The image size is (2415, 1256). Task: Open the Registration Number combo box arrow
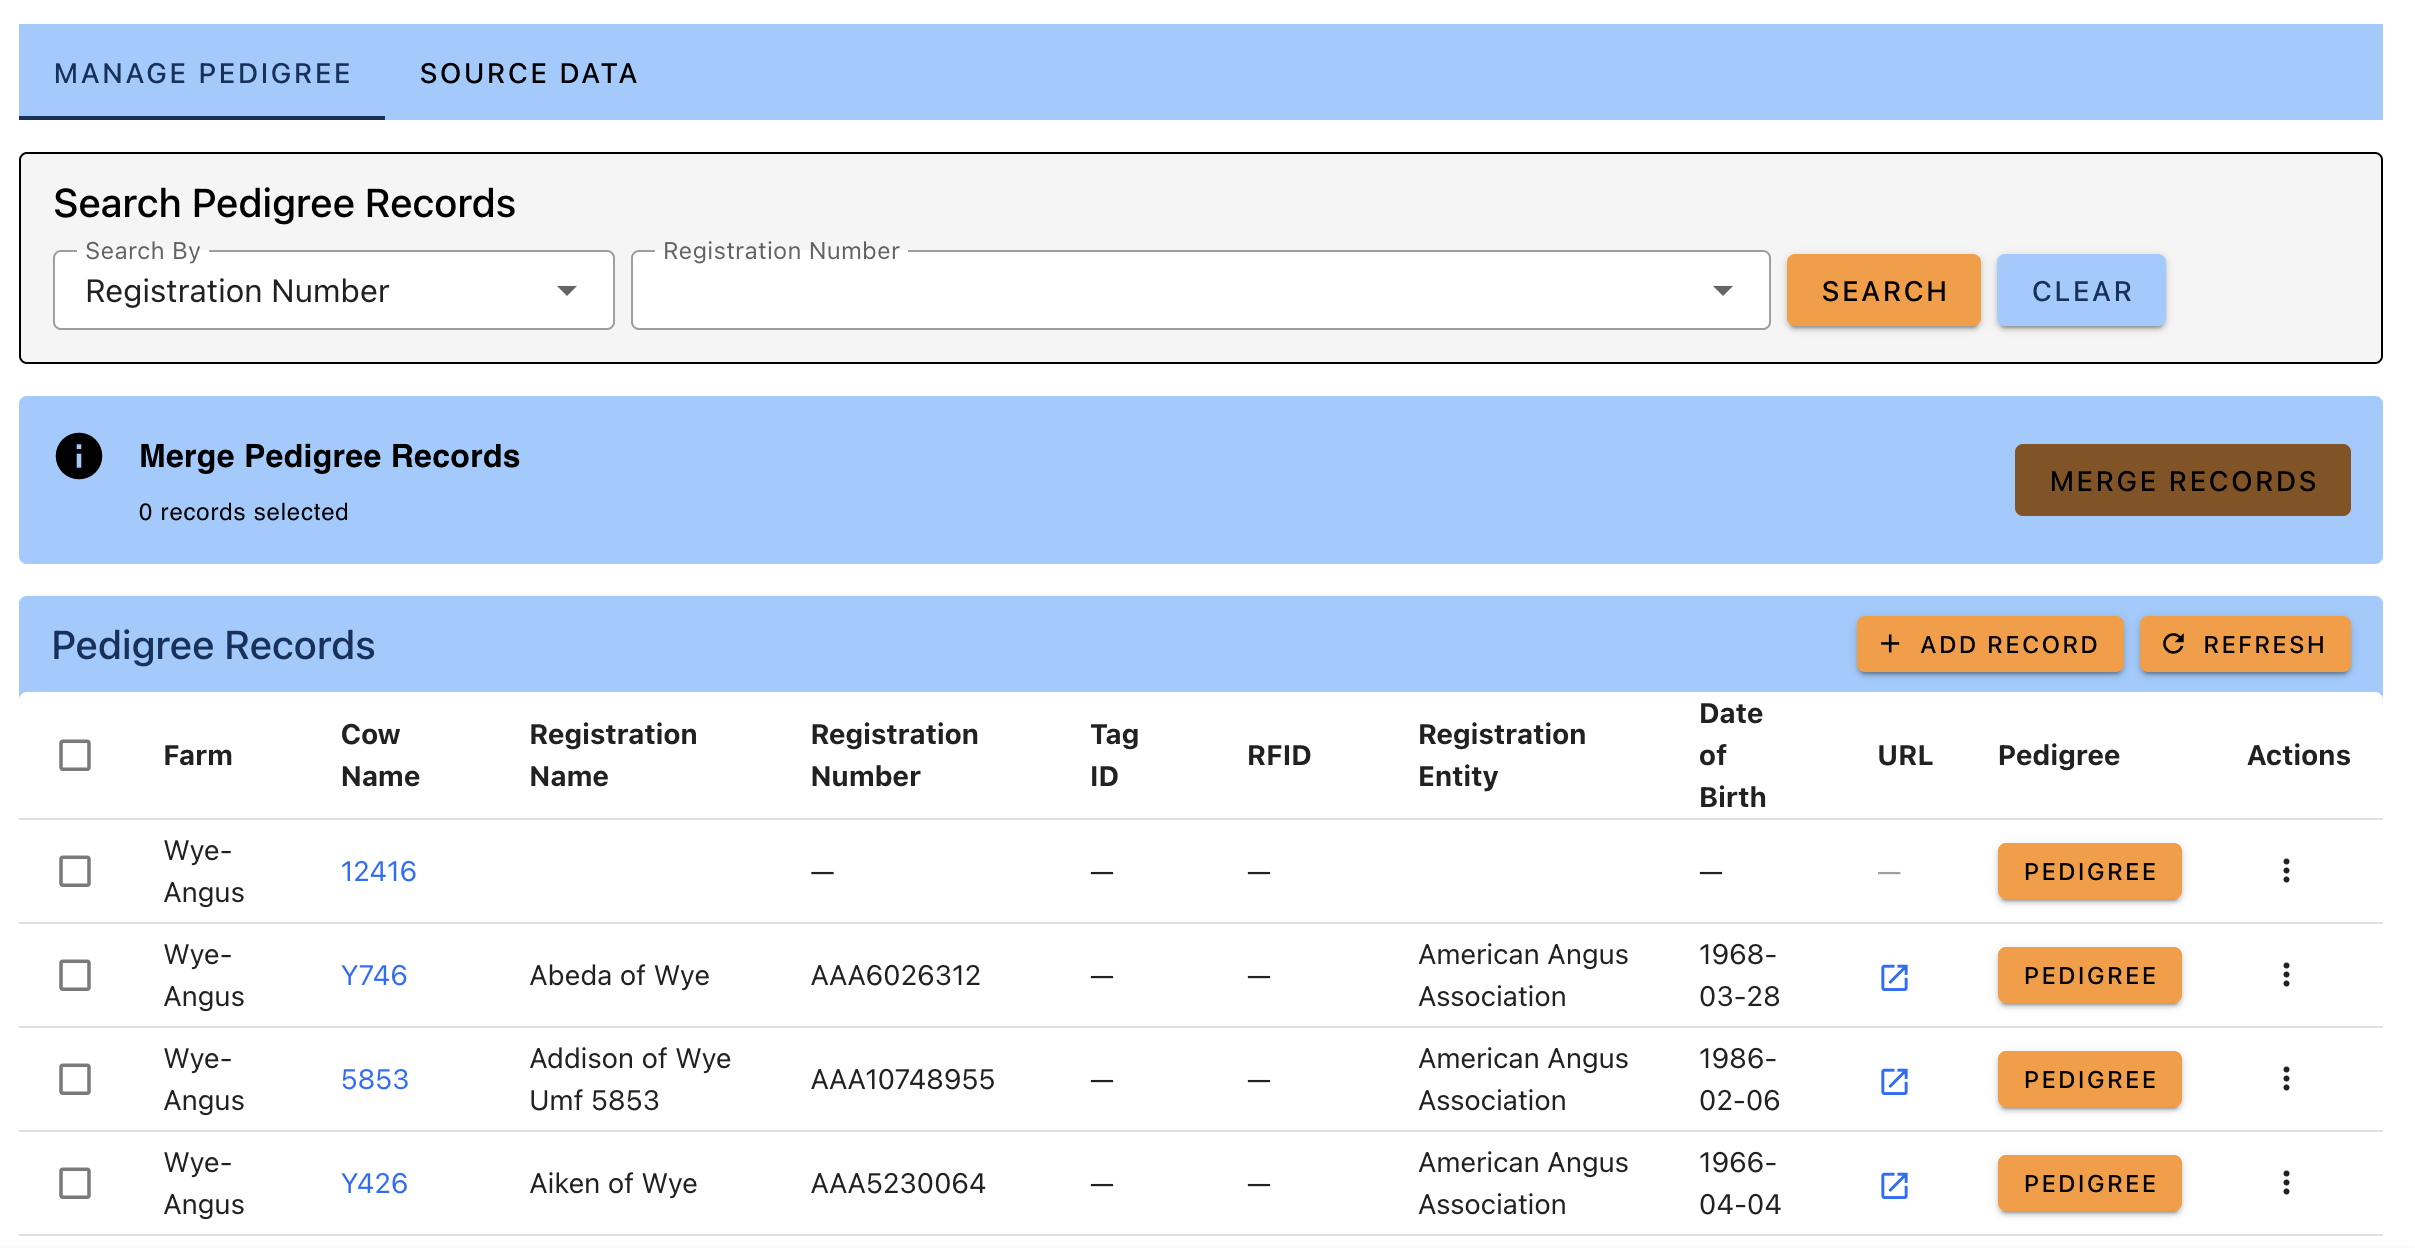[x=1722, y=291]
